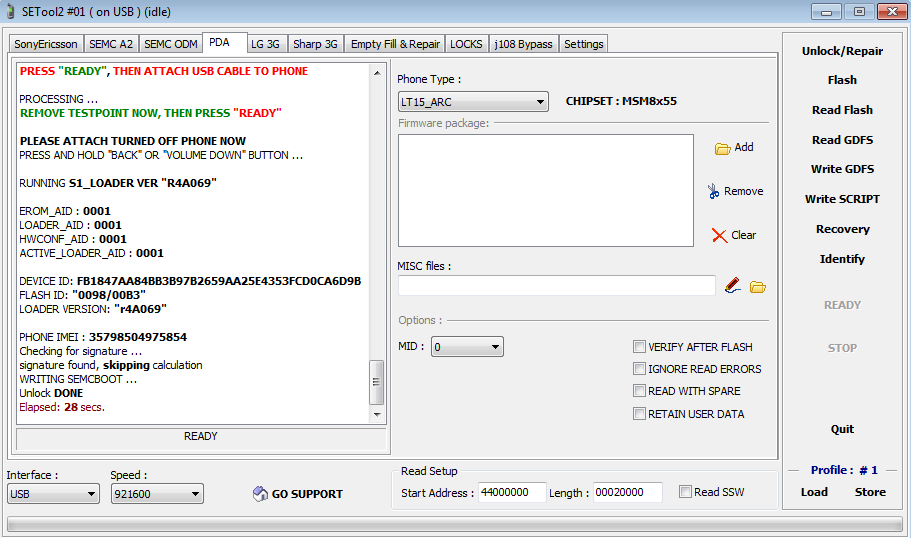The width and height of the screenshot is (911, 538).
Task: Click the log scroll down arrow
Action: pos(377,414)
